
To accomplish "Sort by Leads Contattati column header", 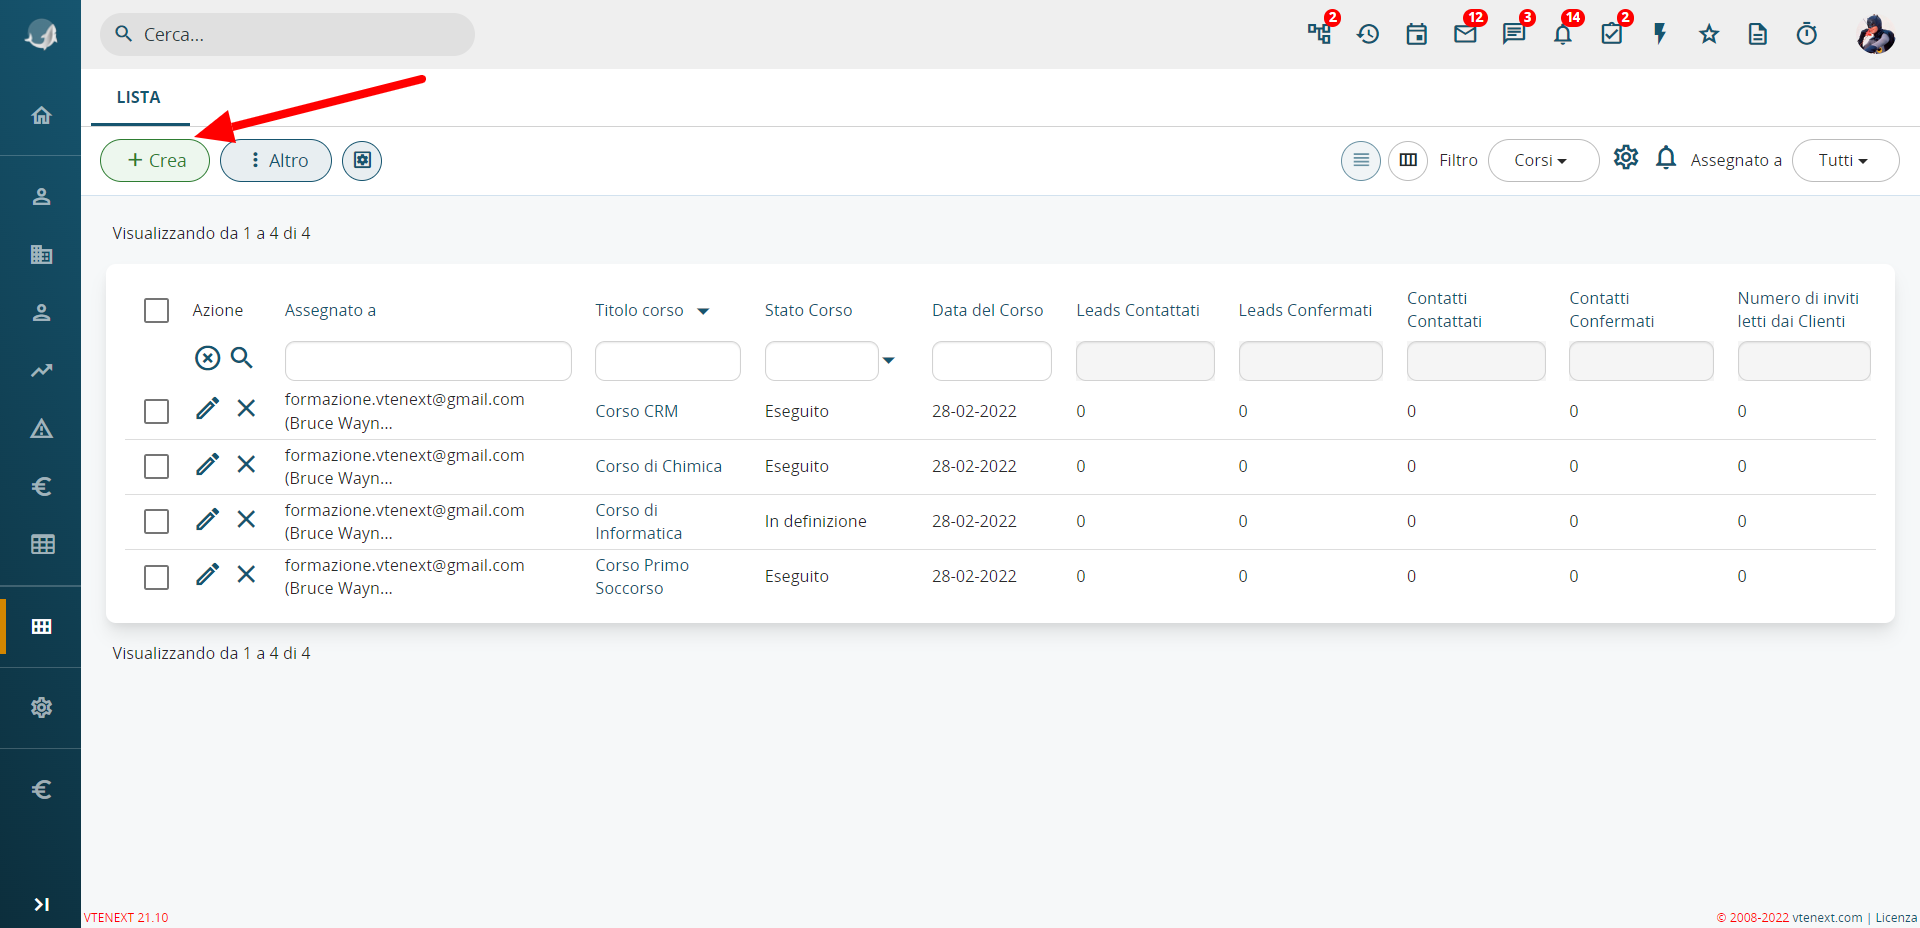I will pos(1138,310).
